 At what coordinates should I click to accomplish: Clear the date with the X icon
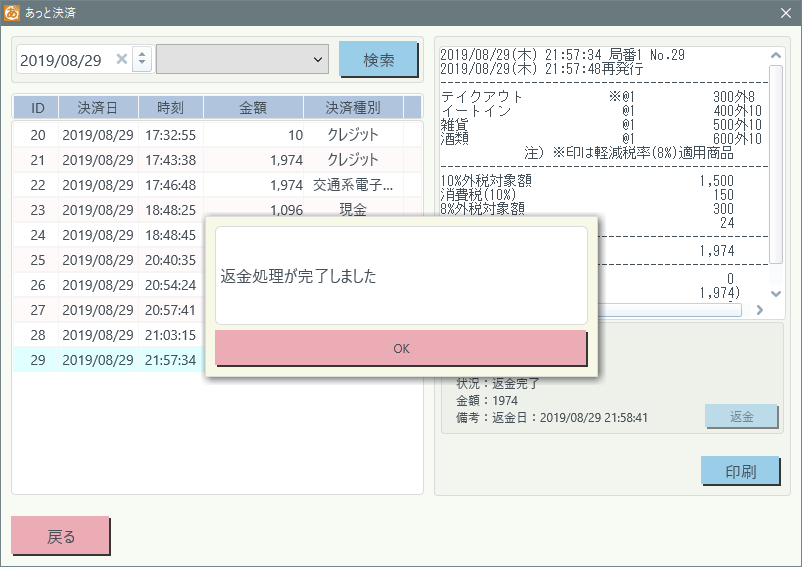(122, 60)
